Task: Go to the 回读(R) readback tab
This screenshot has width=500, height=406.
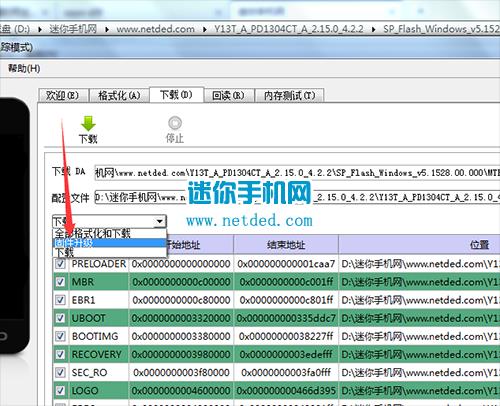Action: click(229, 96)
